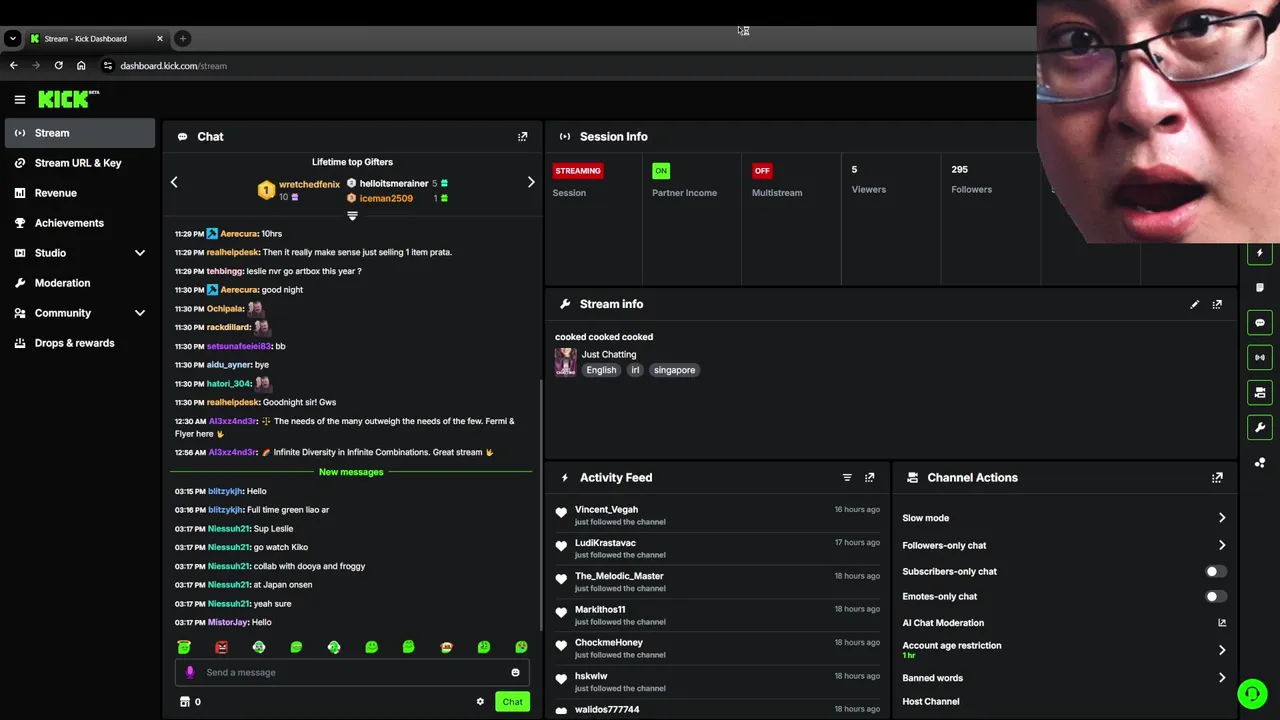Click the Send a message field
Image resolution: width=1280 pixels, height=720 pixels.
coord(352,673)
